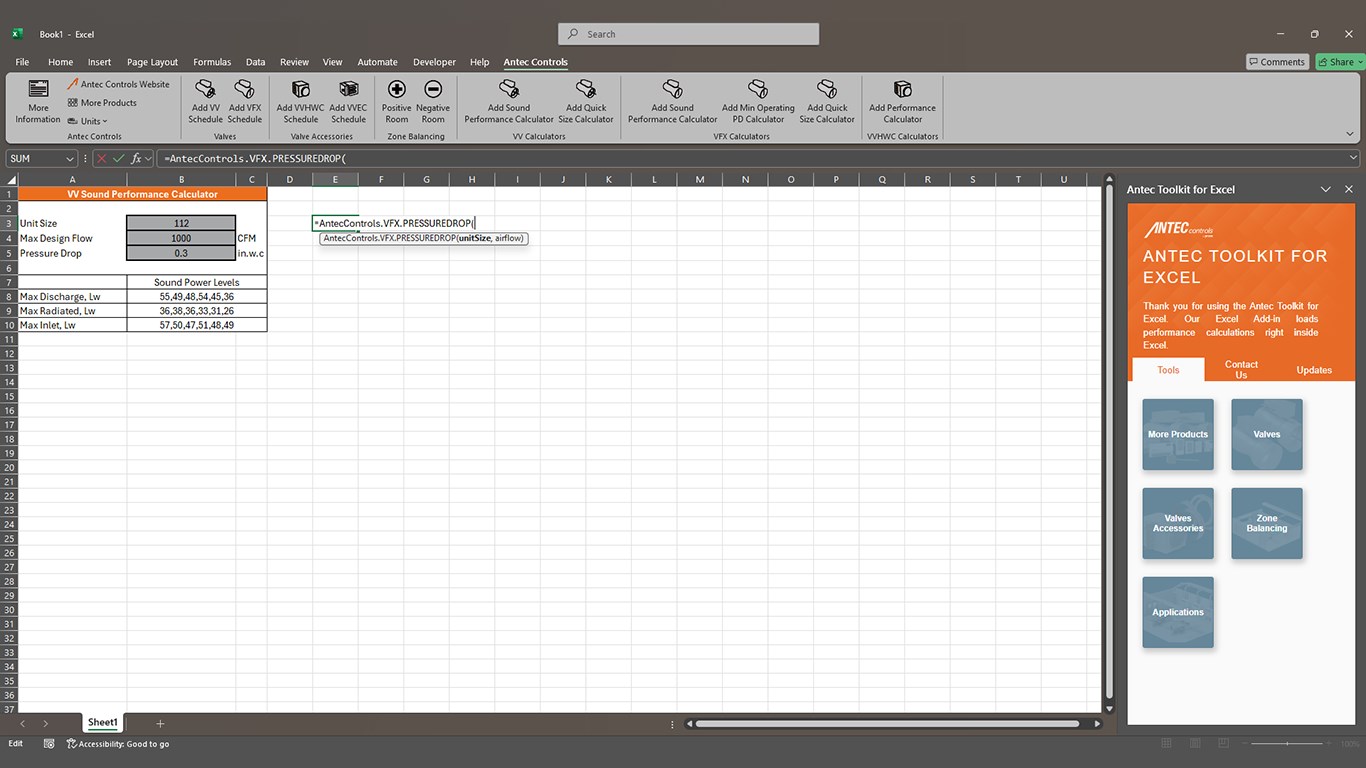Select the Max Design Flow value 1000
Viewport: 1366px width, 768px height.
click(181, 238)
